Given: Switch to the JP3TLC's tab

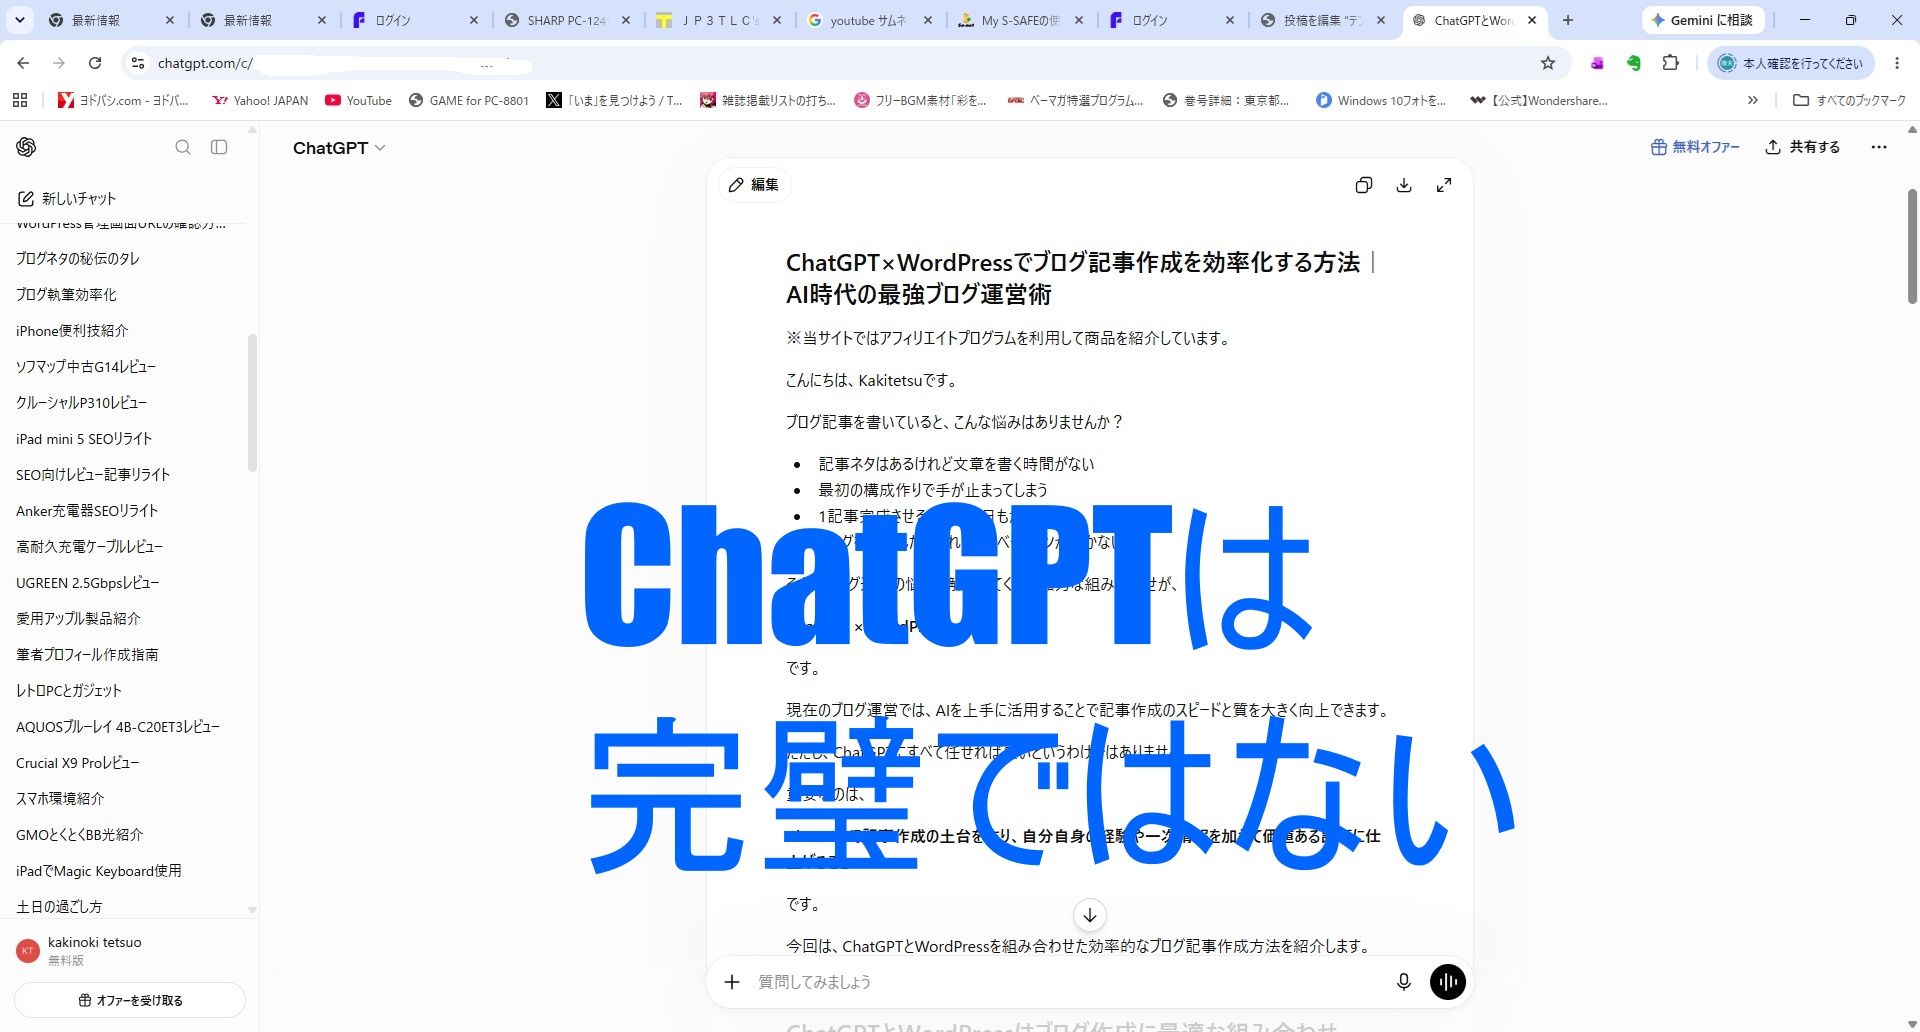Looking at the screenshot, I should 720,20.
